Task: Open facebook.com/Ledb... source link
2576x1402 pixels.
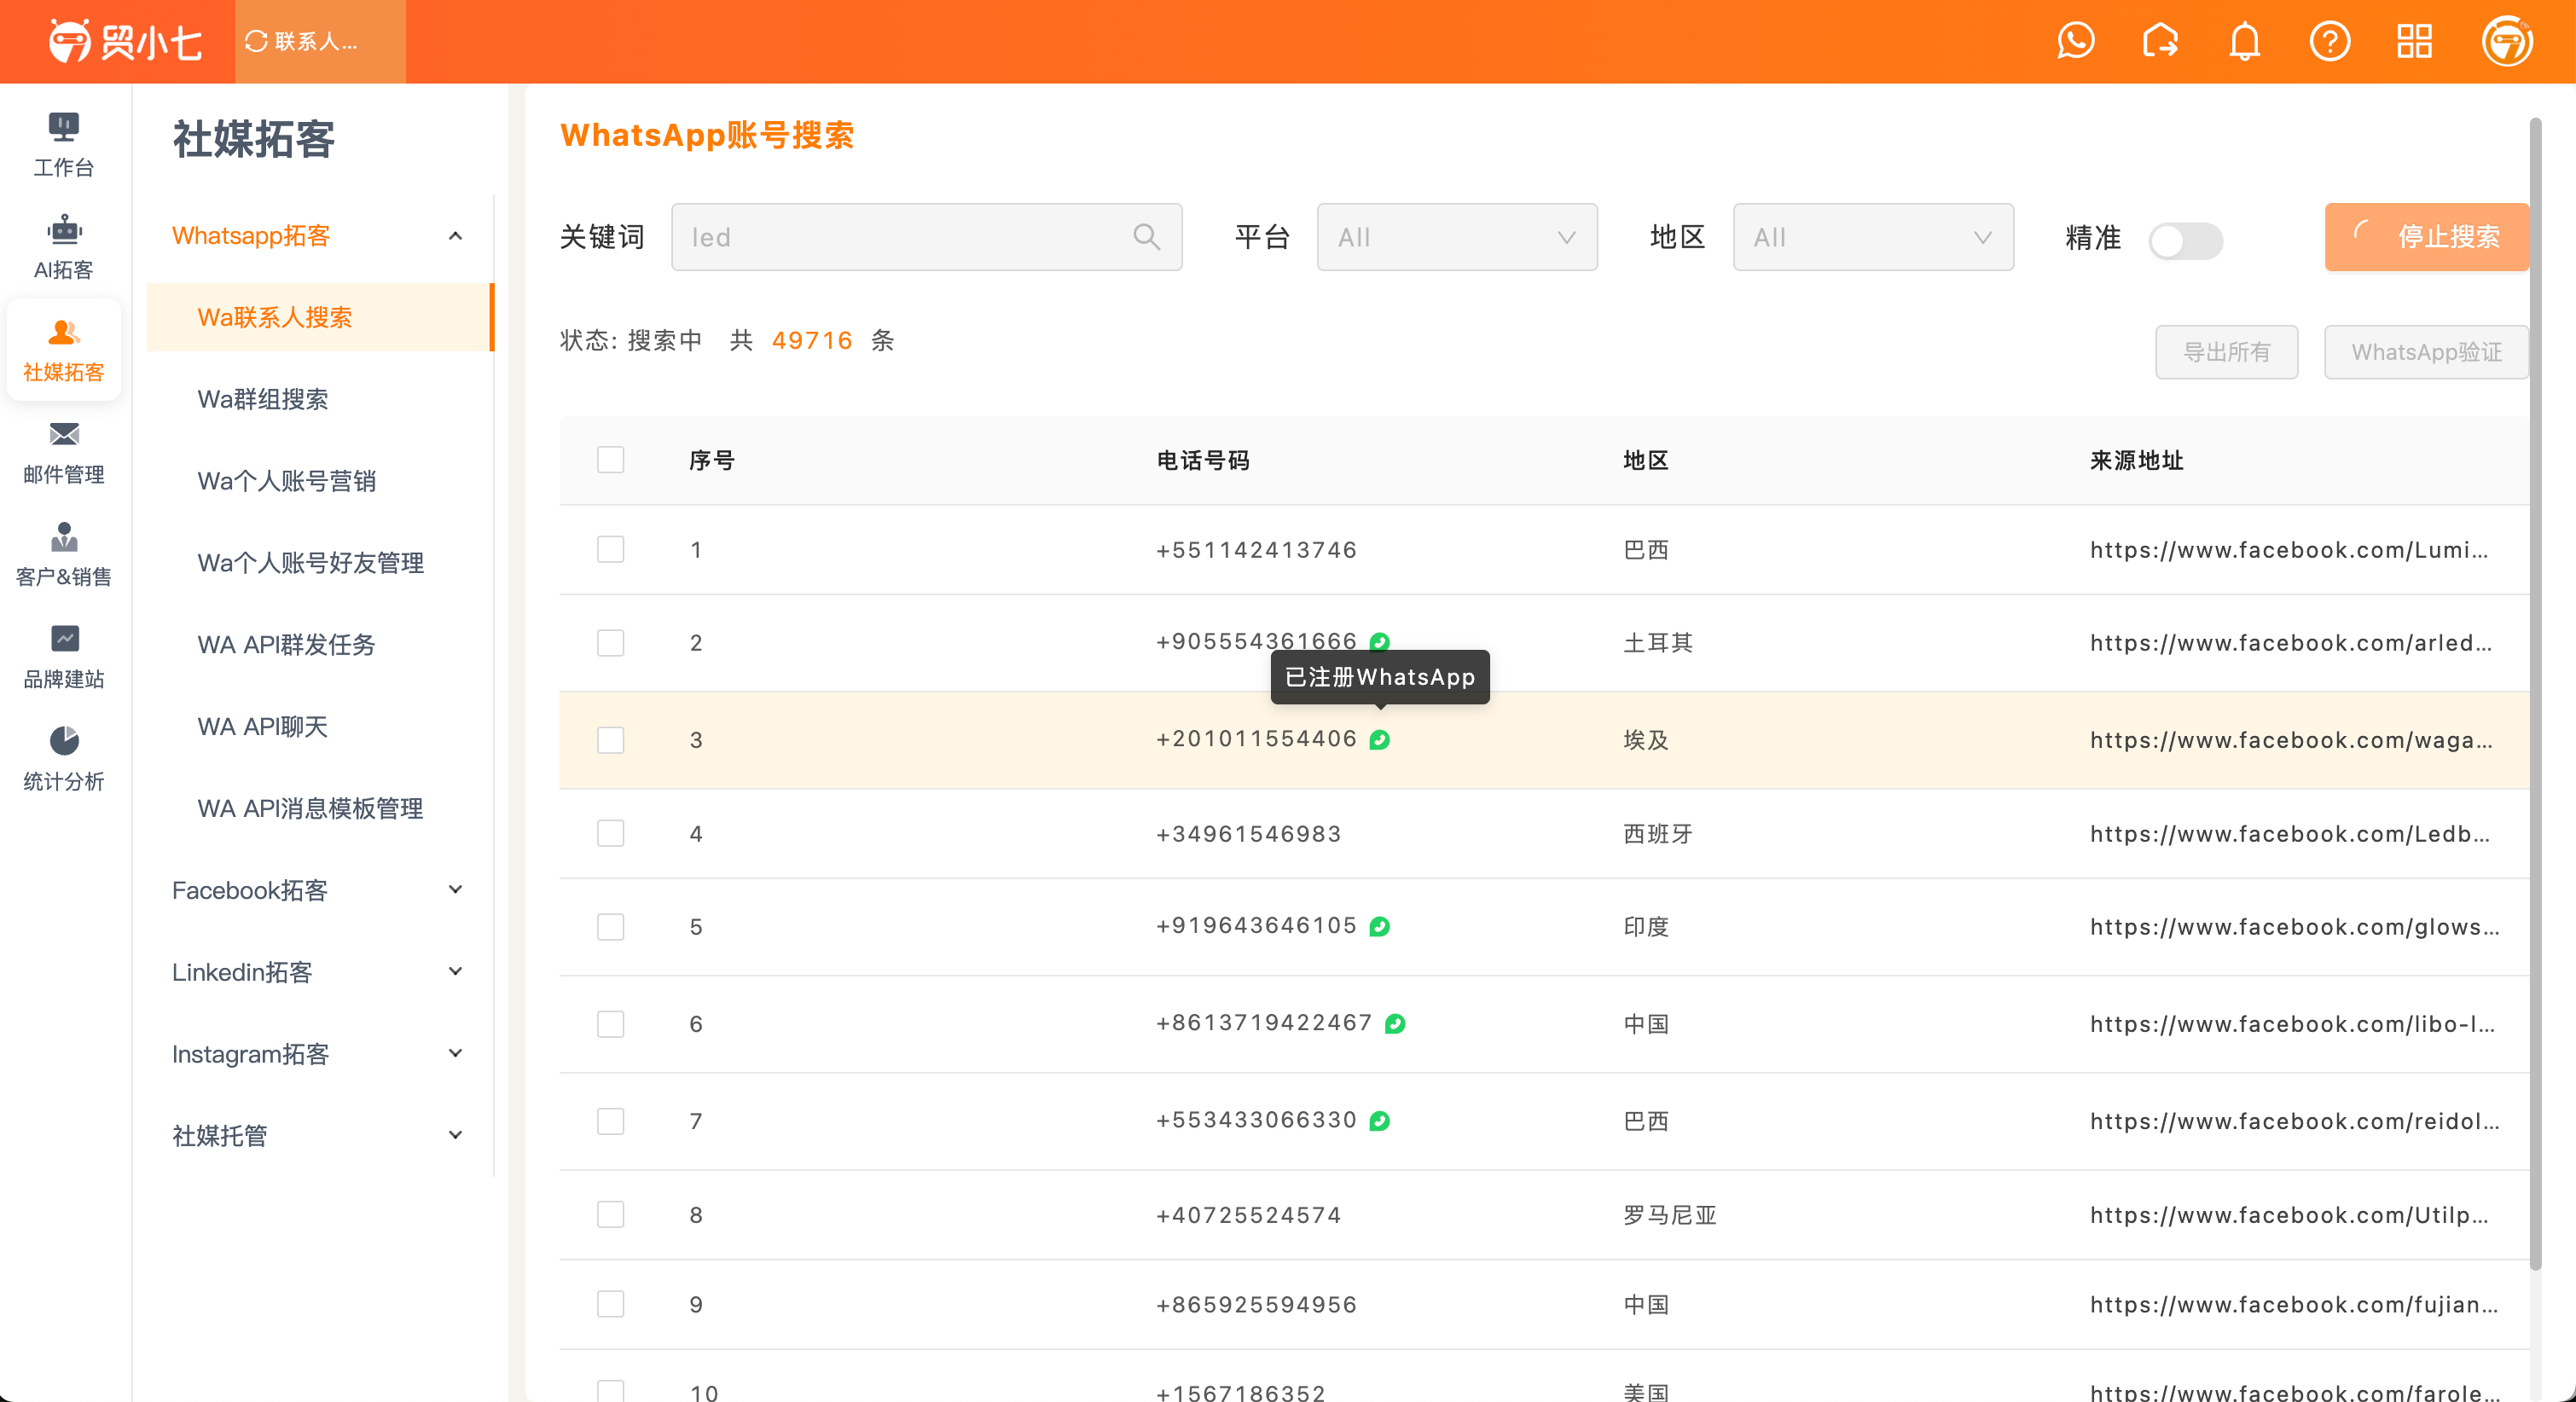Action: (2290, 834)
